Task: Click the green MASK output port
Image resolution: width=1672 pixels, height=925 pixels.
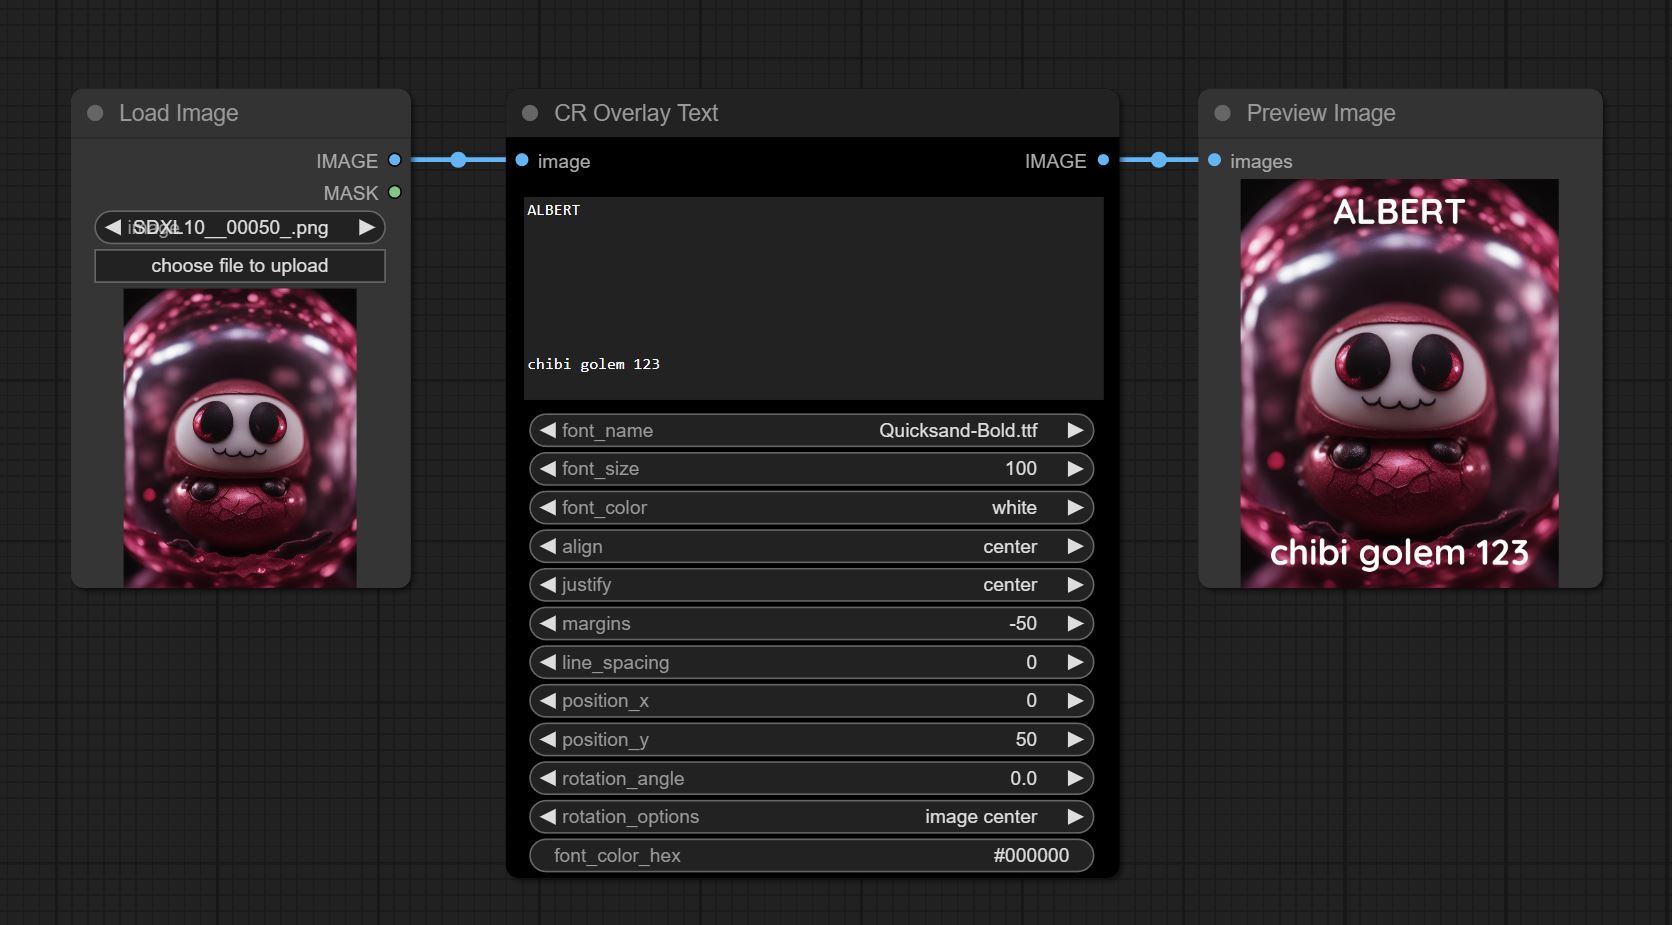Action: coord(395,192)
